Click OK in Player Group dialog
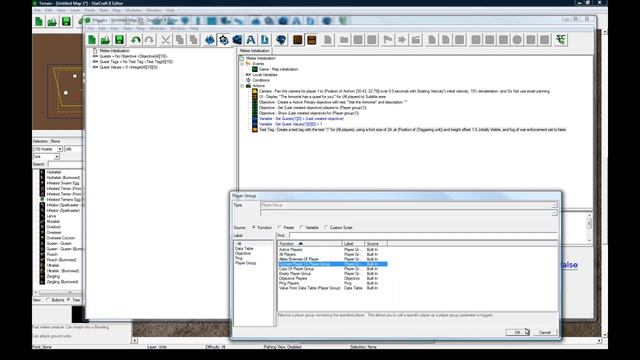640x360 pixels. click(x=518, y=332)
